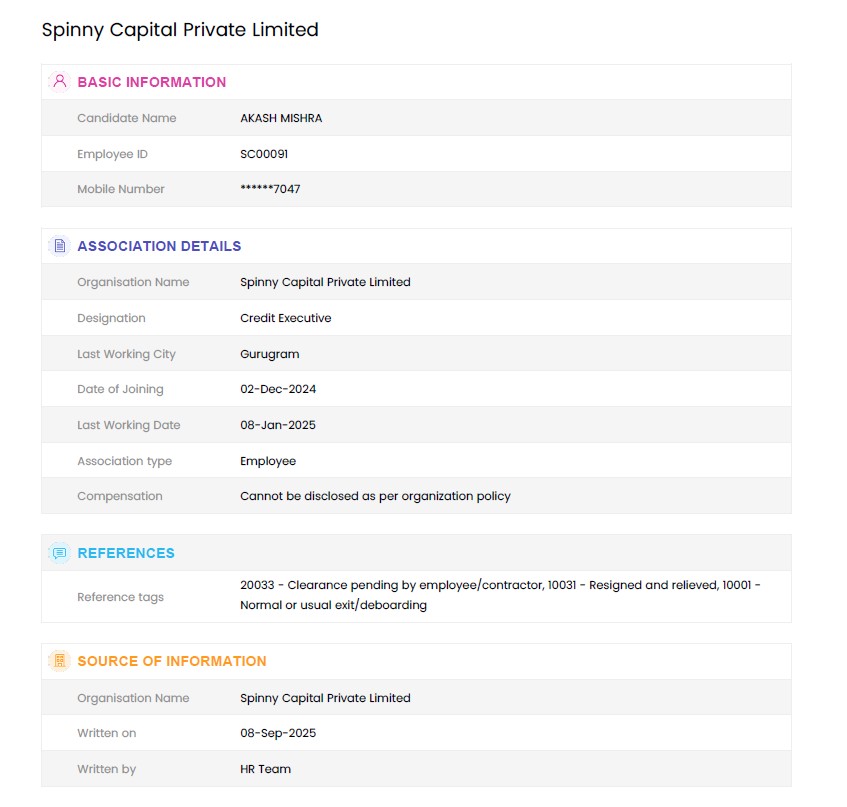Select the References section heading
The image size is (847, 807).
click(x=126, y=553)
